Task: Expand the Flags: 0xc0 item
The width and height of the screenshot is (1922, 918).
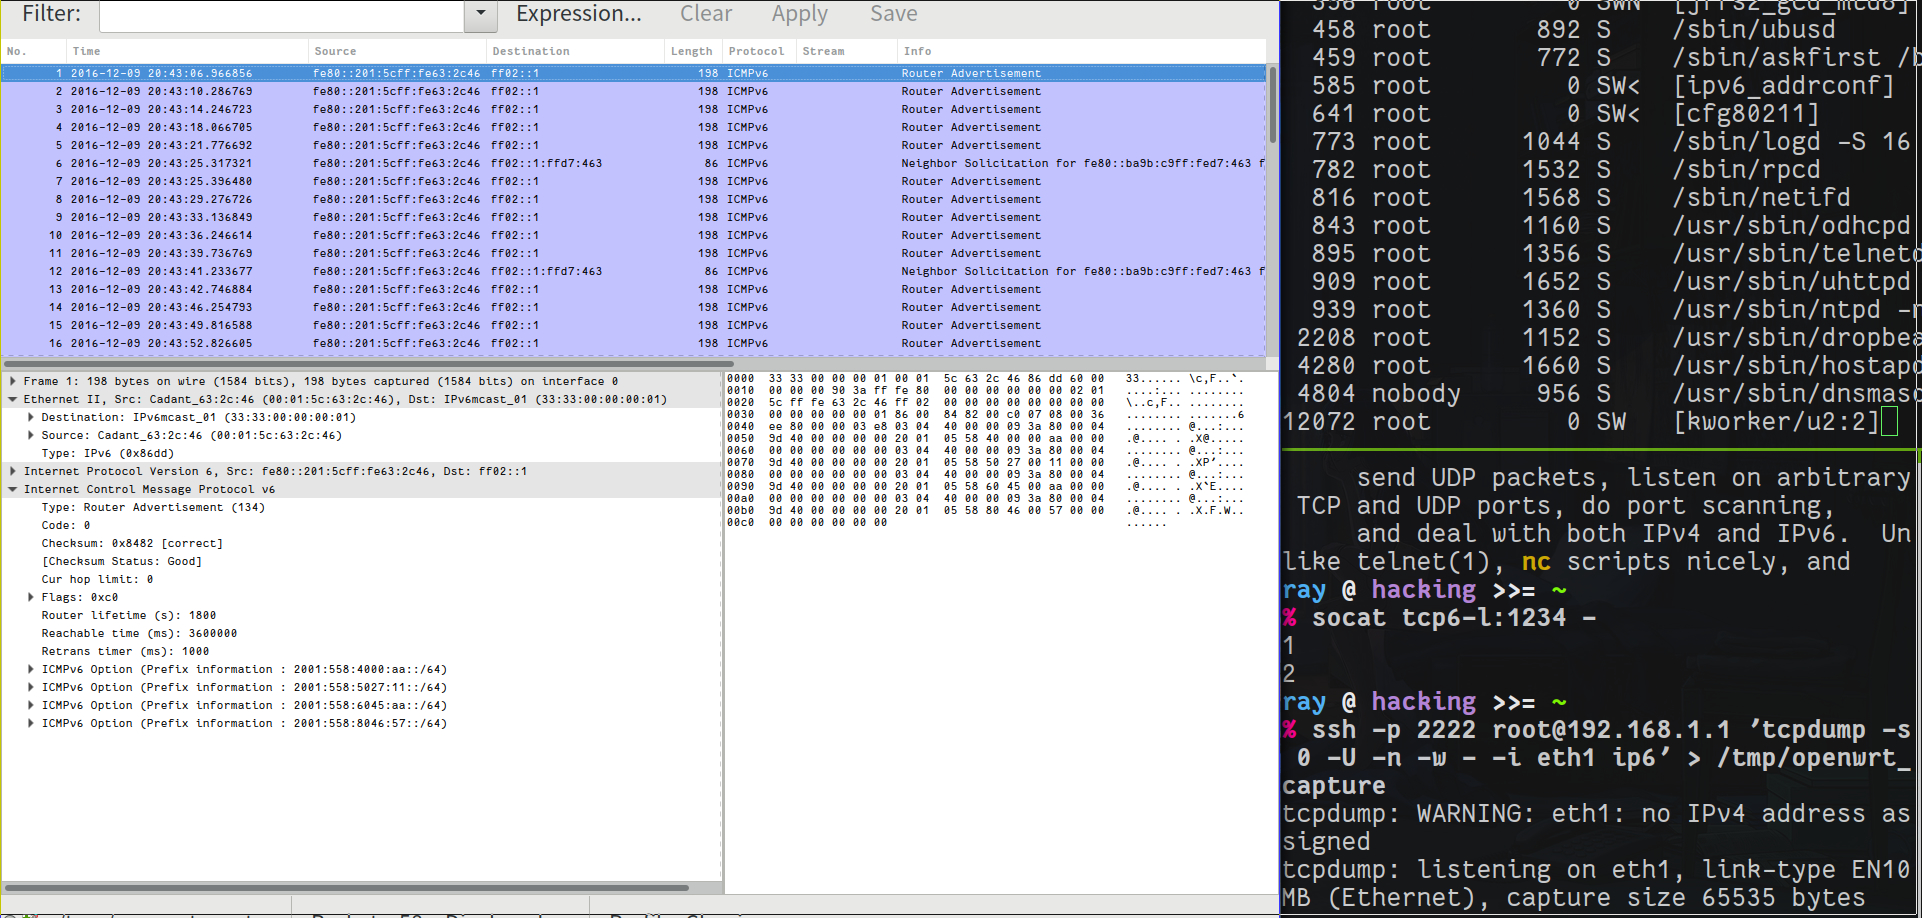Action: (30, 597)
